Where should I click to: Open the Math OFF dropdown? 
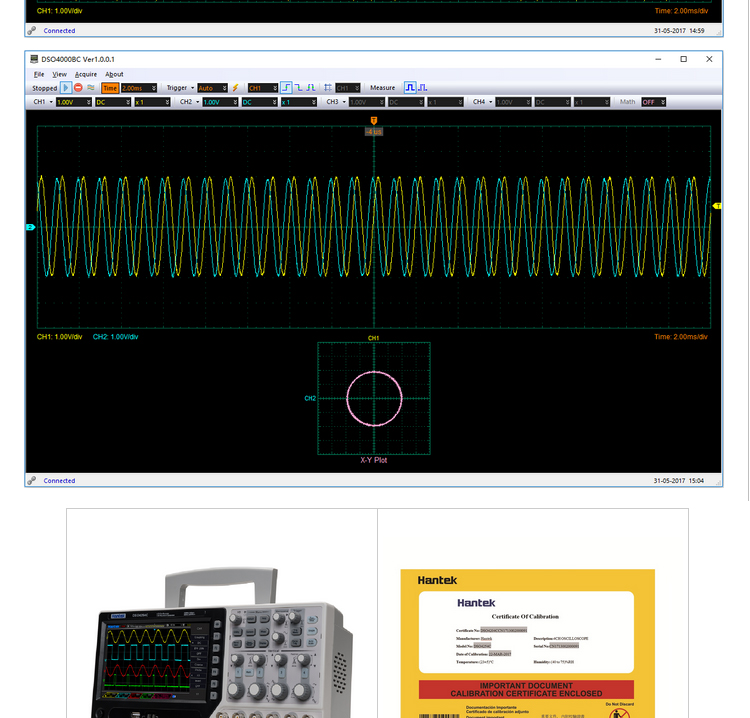(x=653, y=102)
